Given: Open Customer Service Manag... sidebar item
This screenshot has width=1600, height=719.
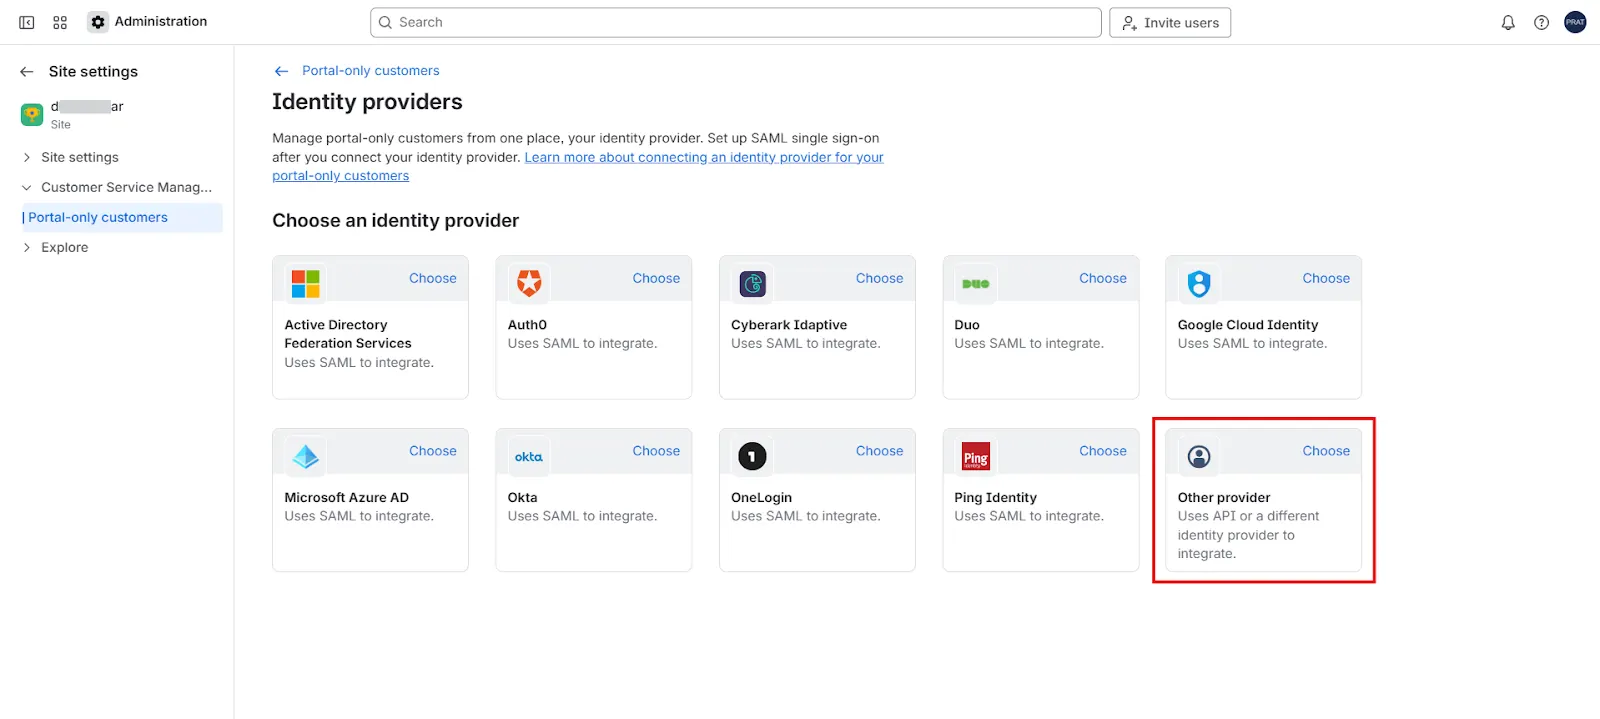Looking at the screenshot, I should click(x=126, y=188).
